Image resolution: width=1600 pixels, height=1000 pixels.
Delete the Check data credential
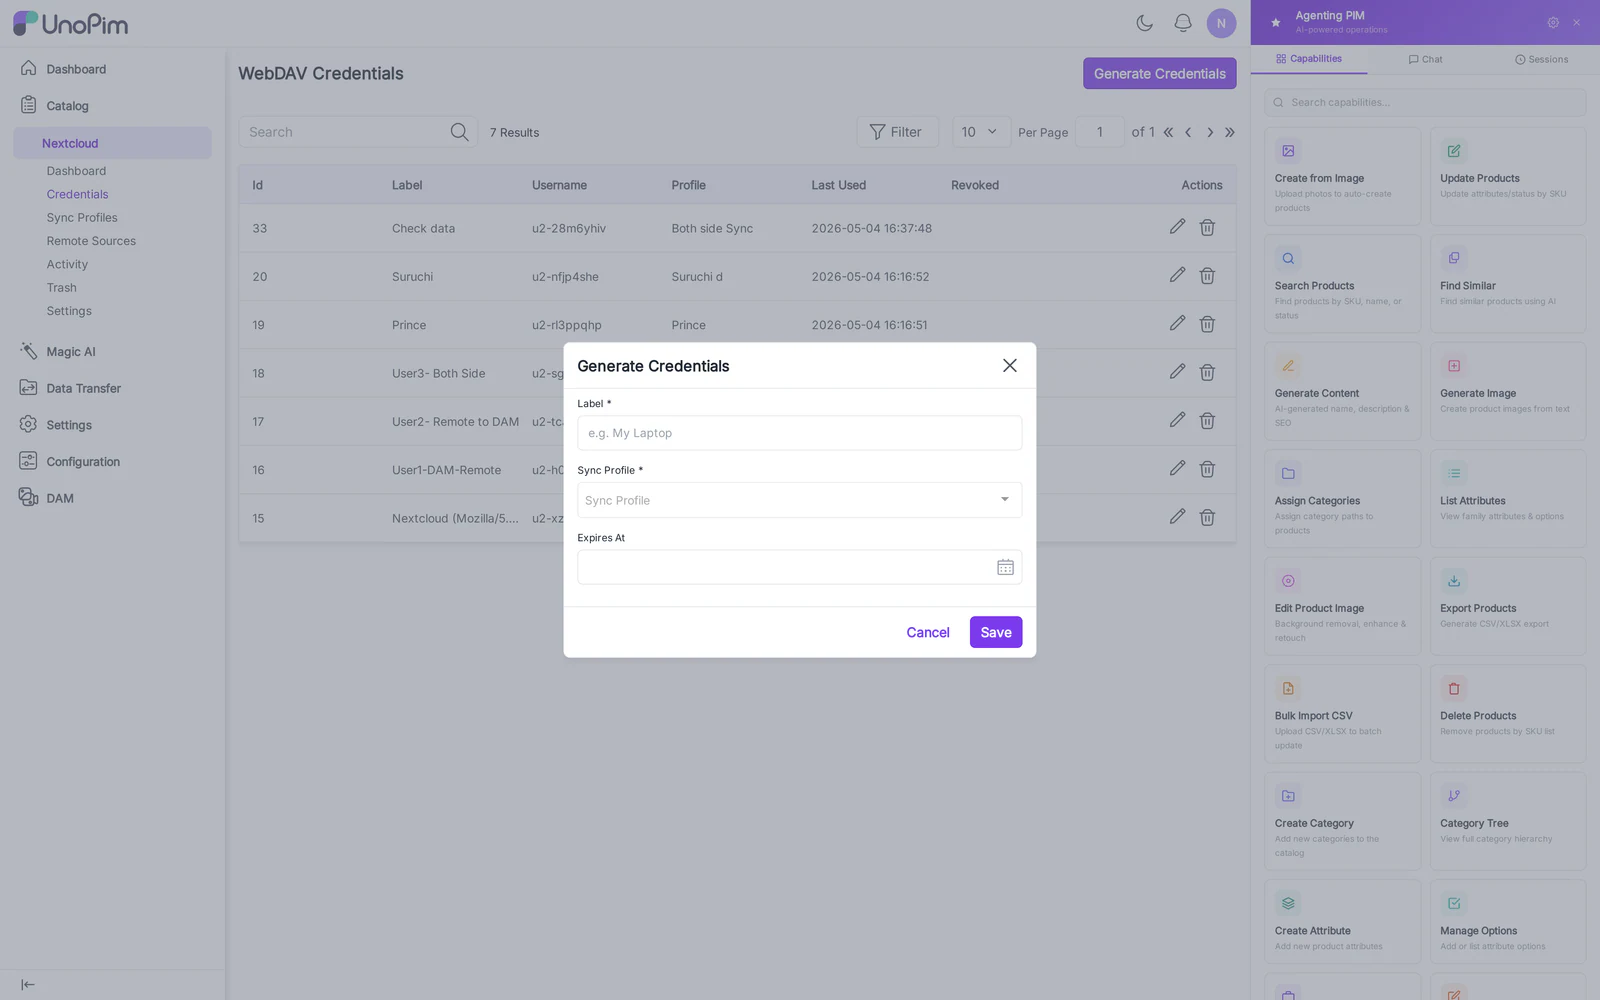tap(1207, 227)
